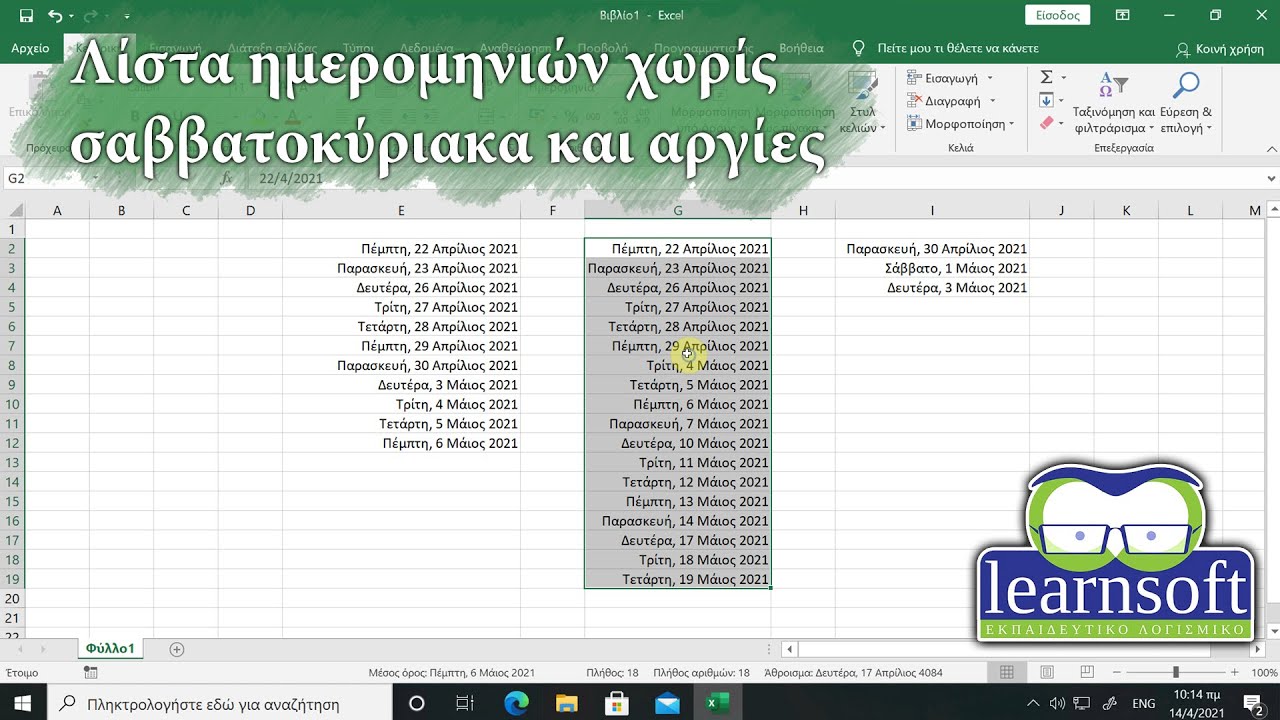Click the Clear eraser icon
This screenshot has width=1280, height=720.
(1046, 123)
